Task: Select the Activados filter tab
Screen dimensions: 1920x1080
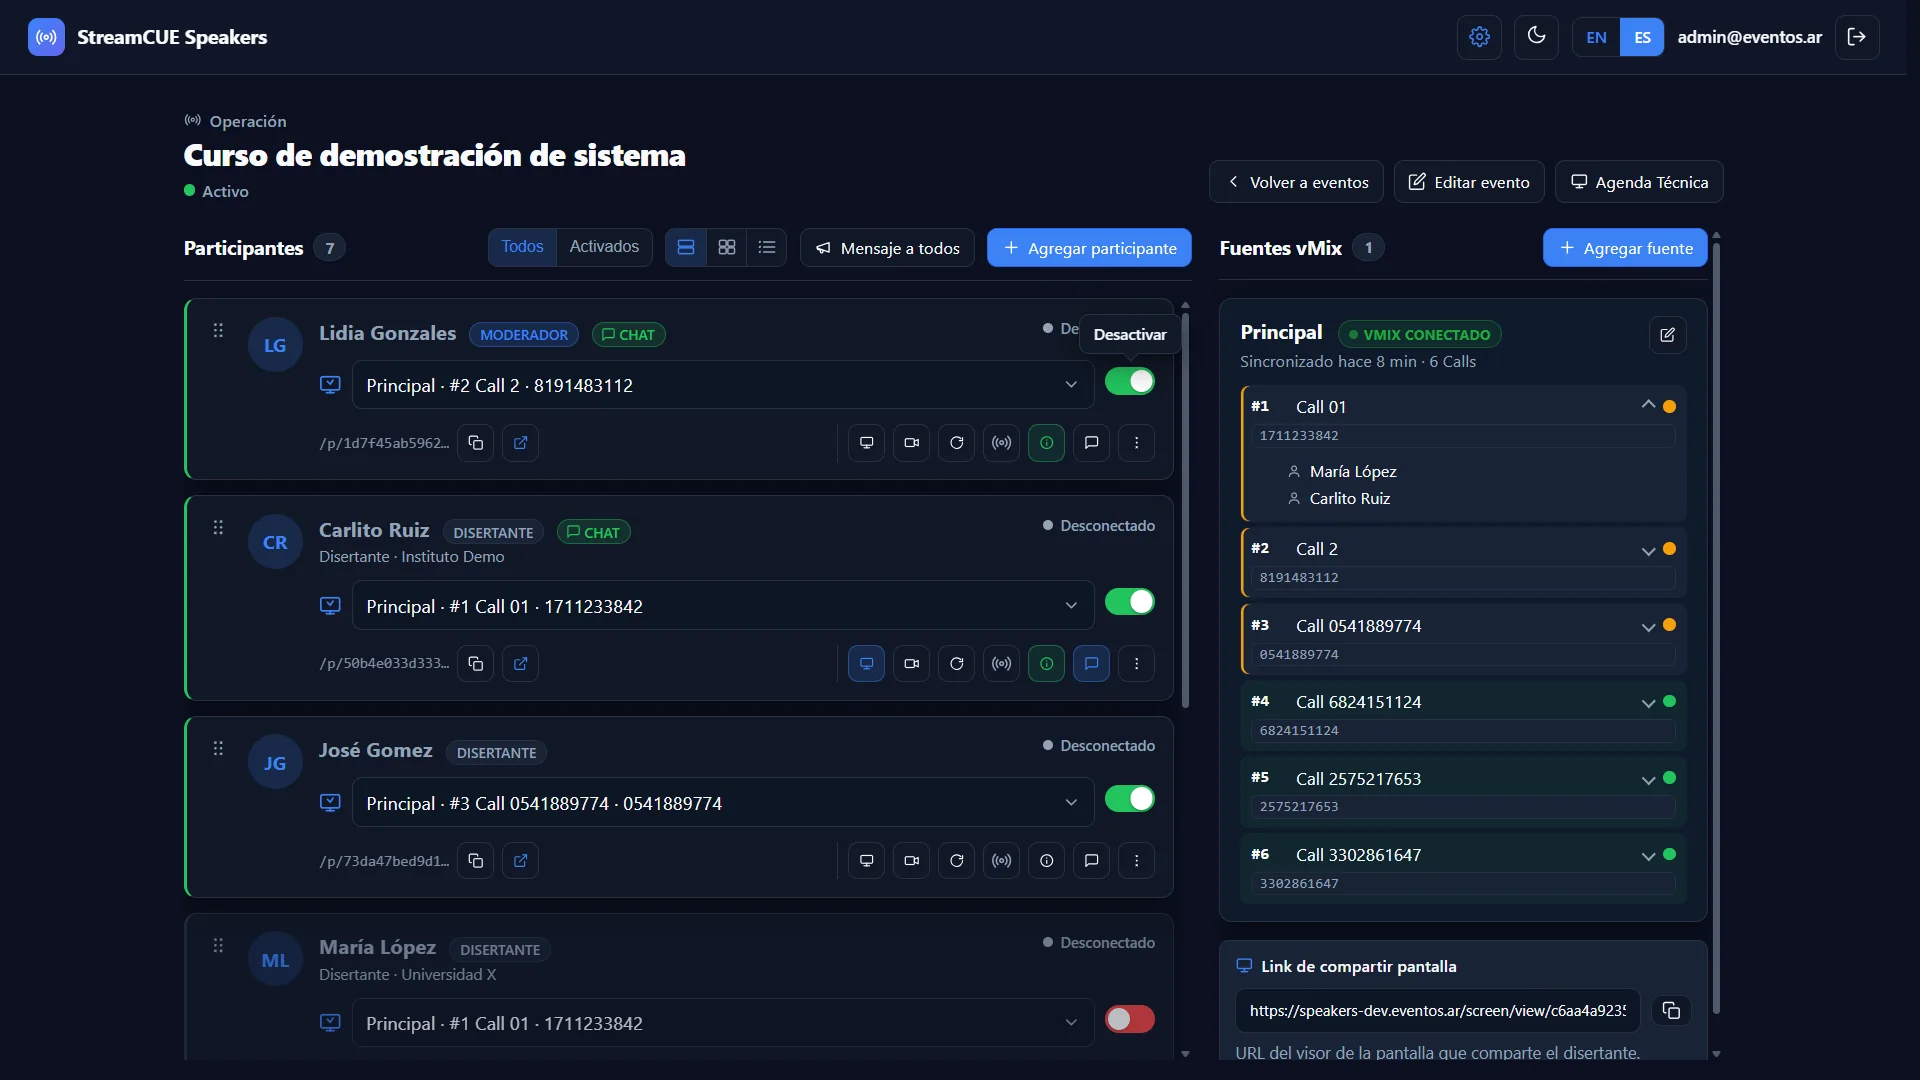Action: click(604, 247)
